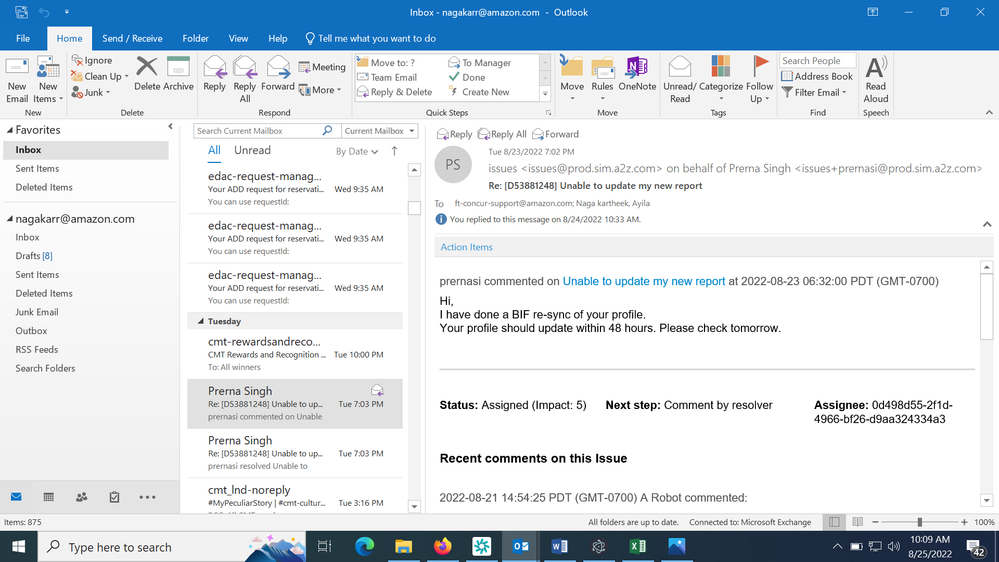Image resolution: width=999 pixels, height=562 pixels.
Task: Open the Address Book
Action: pyautogui.click(x=817, y=76)
